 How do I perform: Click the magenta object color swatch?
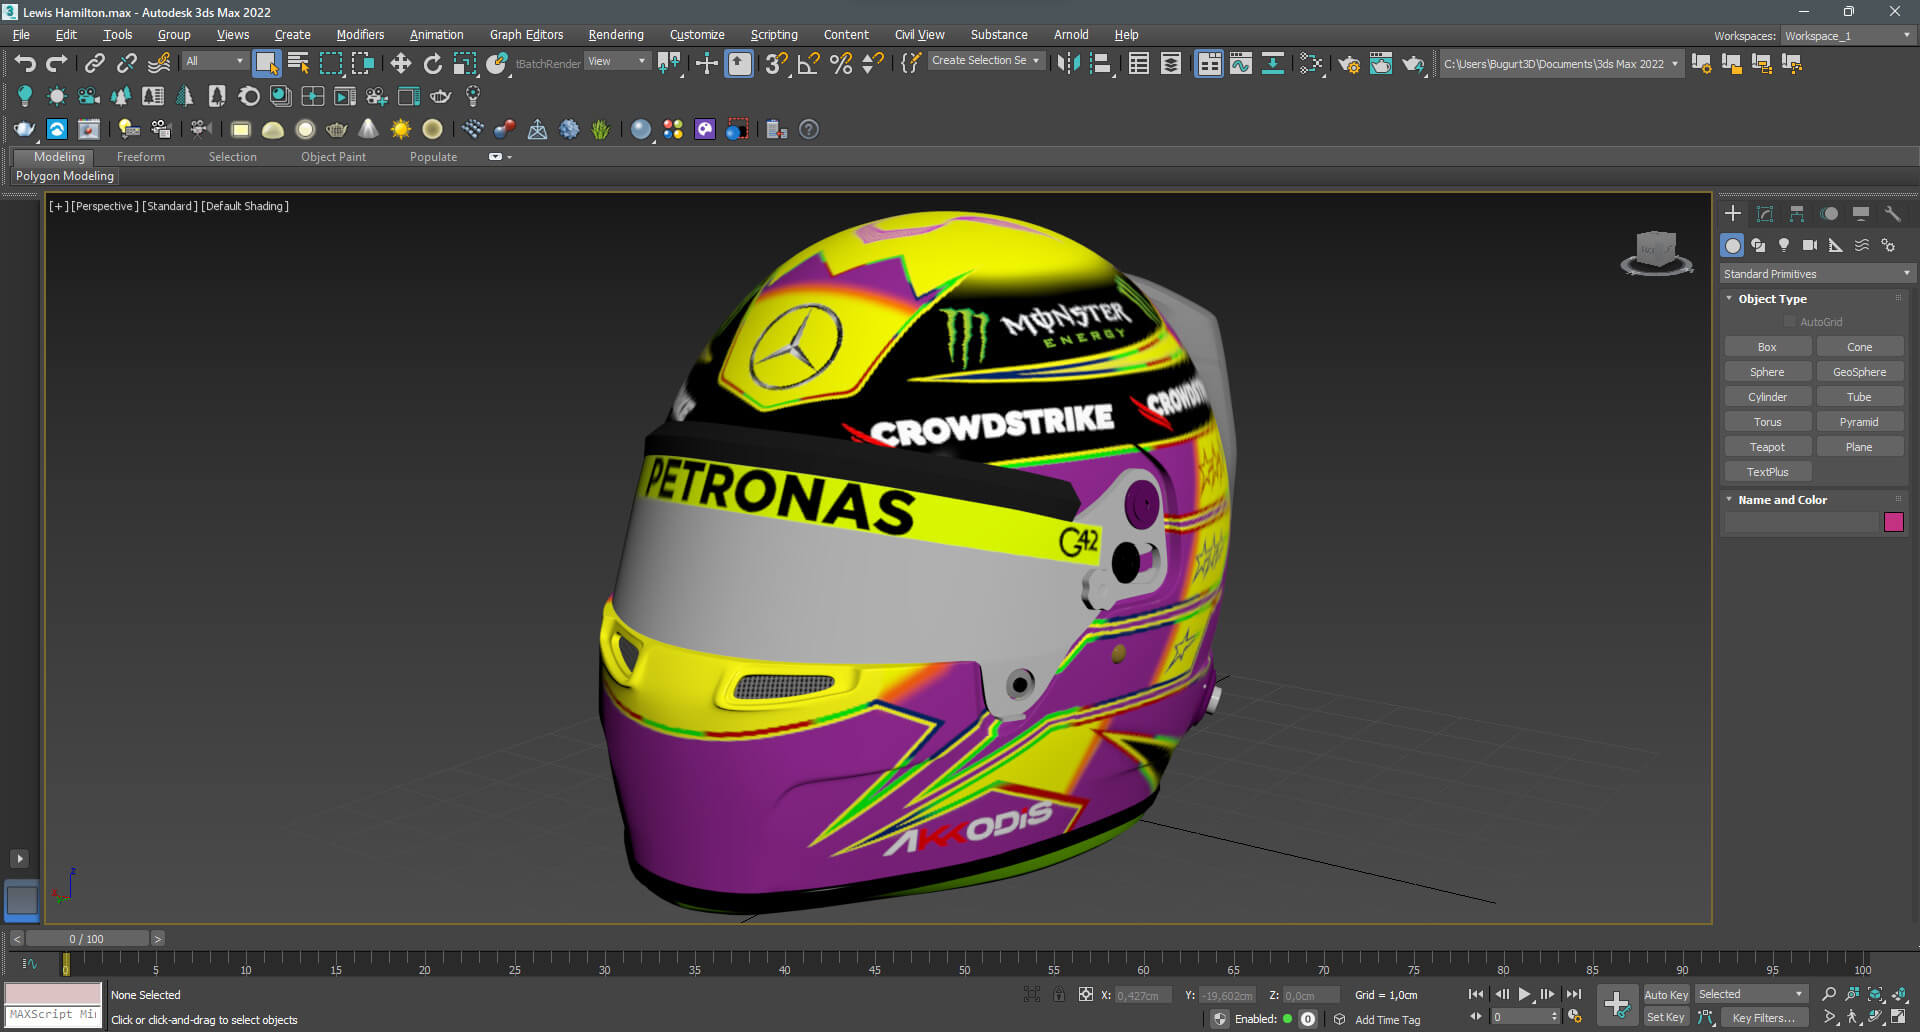click(x=1893, y=522)
